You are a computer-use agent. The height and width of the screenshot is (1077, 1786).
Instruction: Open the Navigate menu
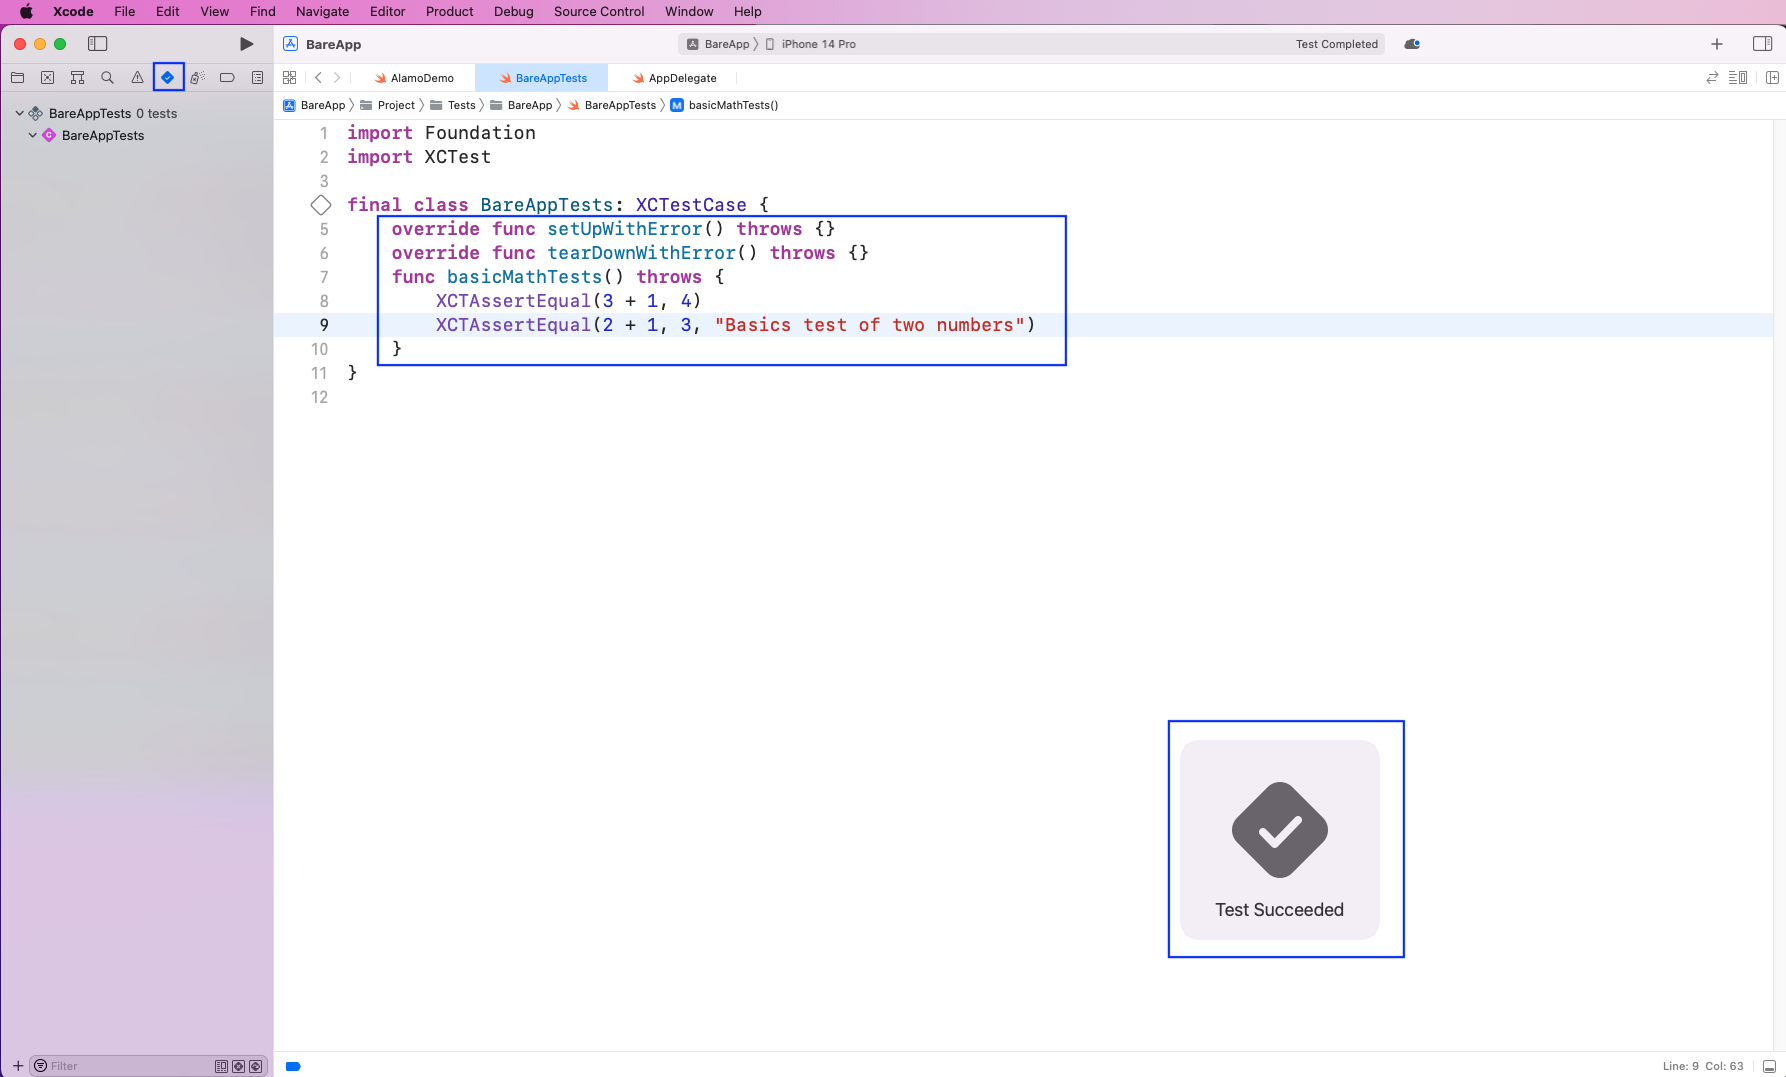point(322,11)
